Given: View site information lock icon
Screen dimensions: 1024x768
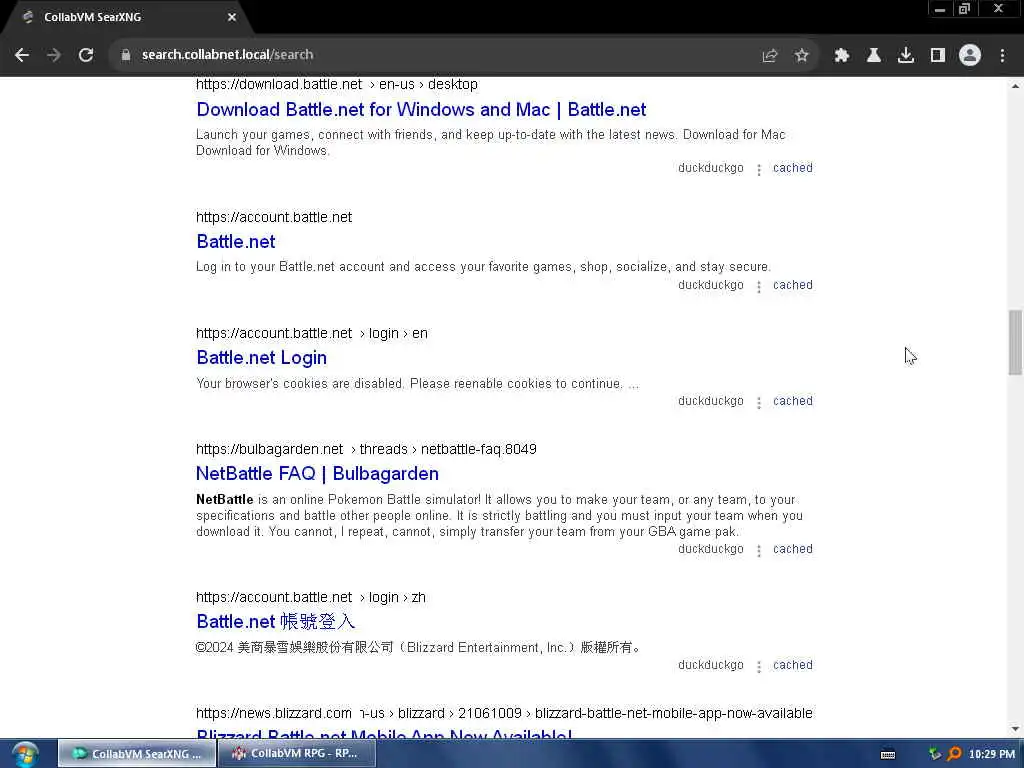Looking at the screenshot, I should [125, 55].
